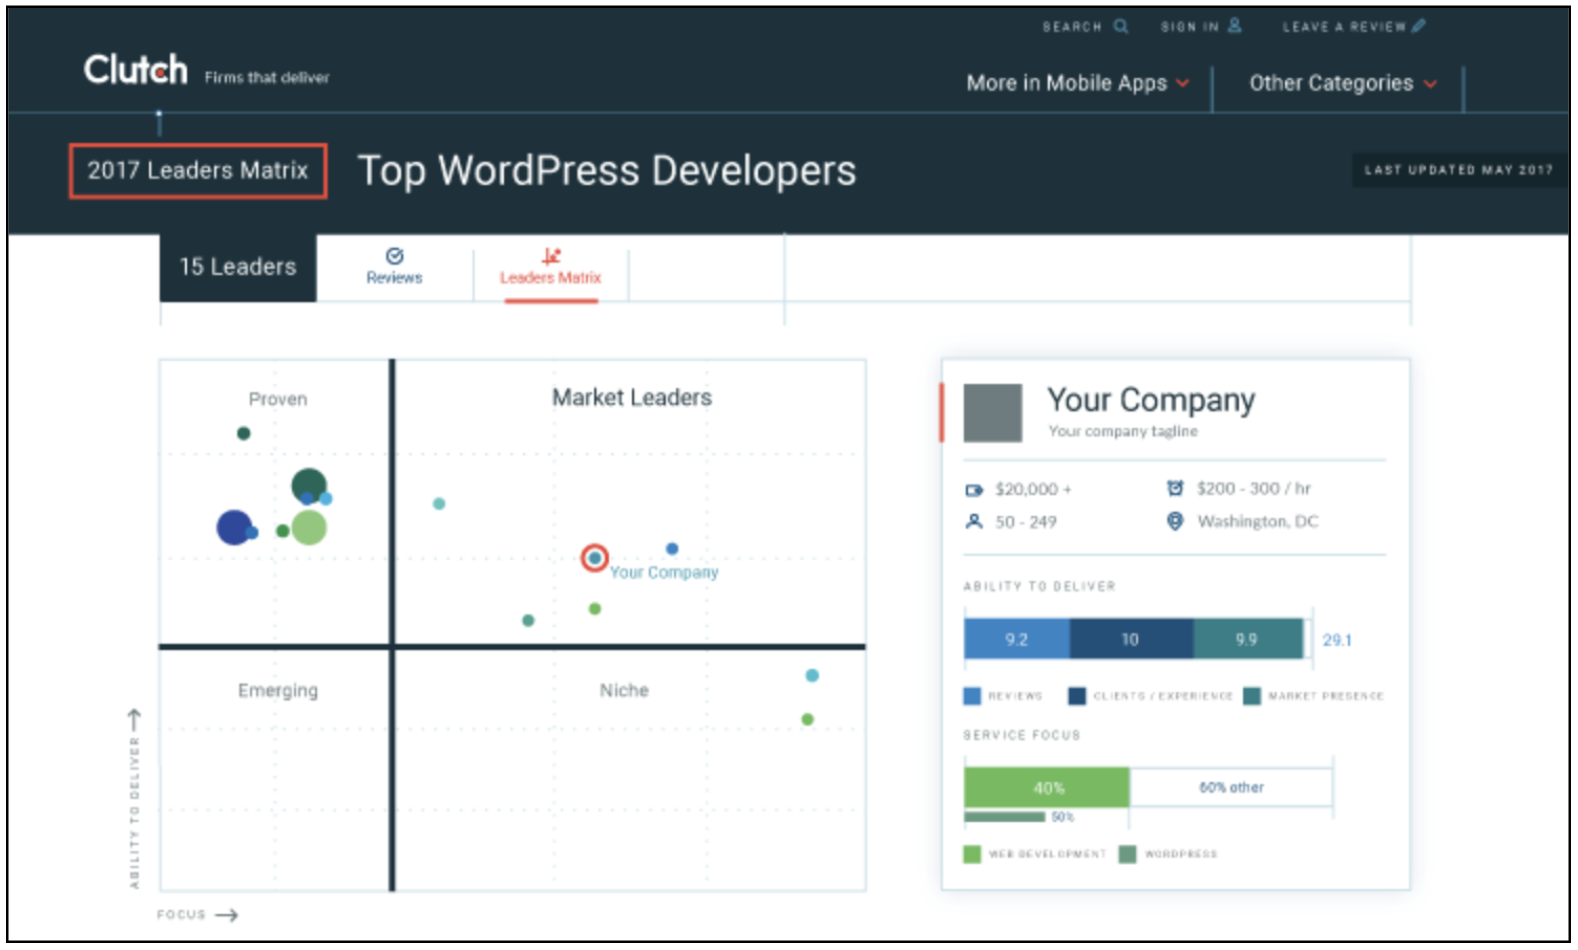This screenshot has width=1578, height=950.
Task: Select the topmost dark green dot in Proven
Action: click(x=243, y=433)
